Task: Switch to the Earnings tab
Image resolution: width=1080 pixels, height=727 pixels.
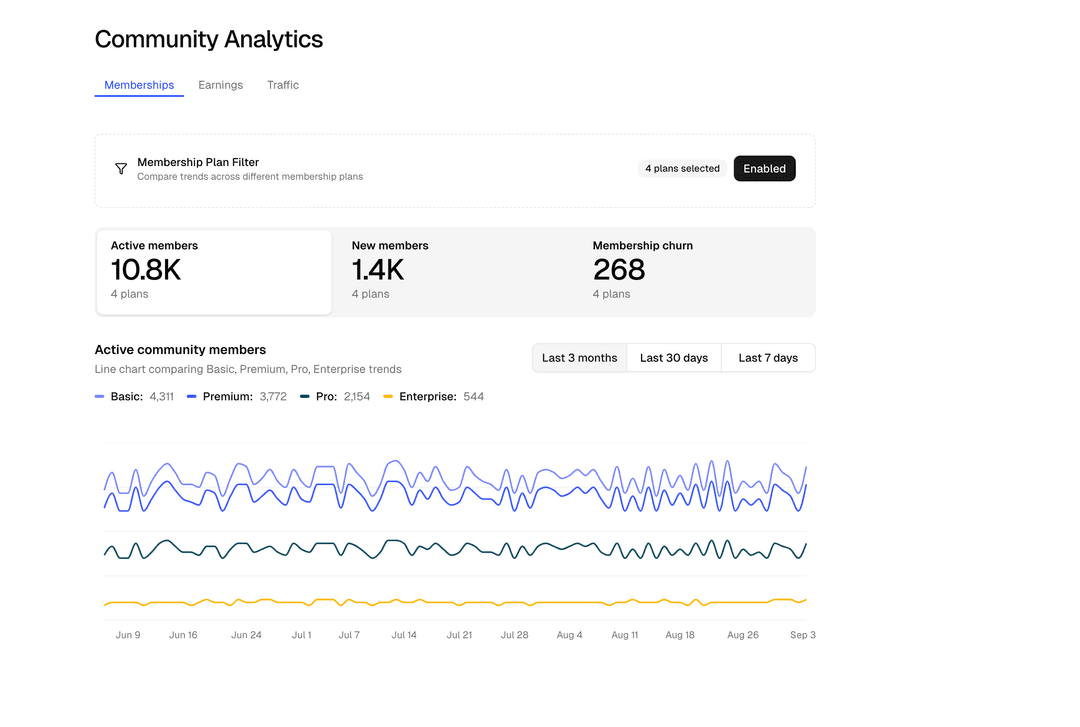Action: [x=220, y=85]
